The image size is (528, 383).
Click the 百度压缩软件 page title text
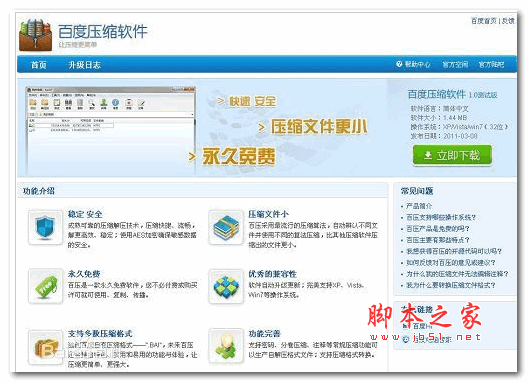[103, 31]
